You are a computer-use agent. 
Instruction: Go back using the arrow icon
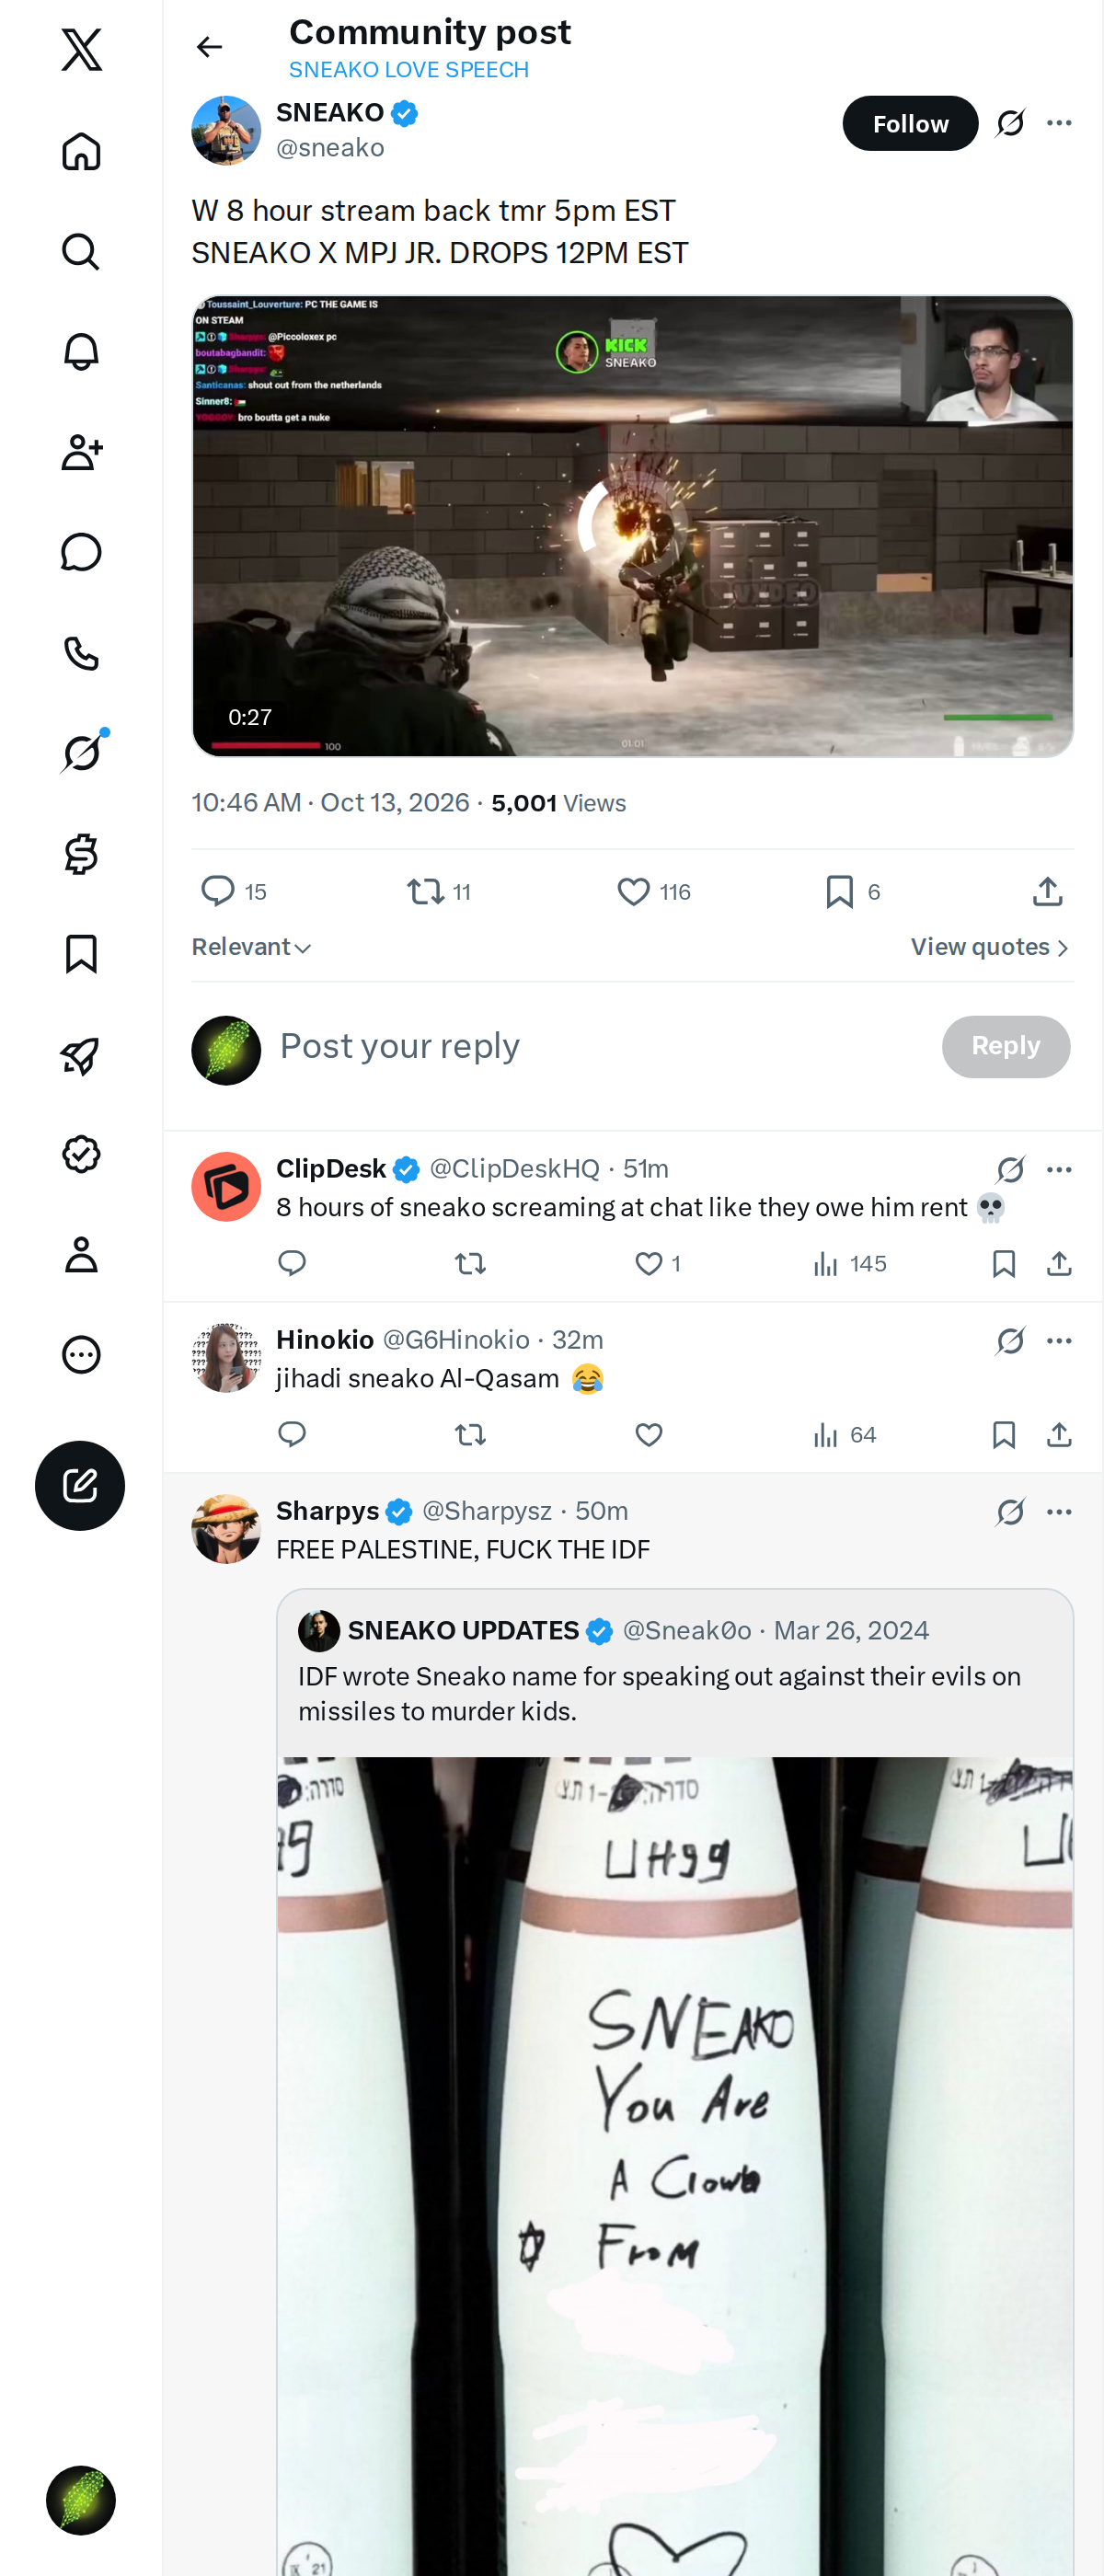[209, 47]
